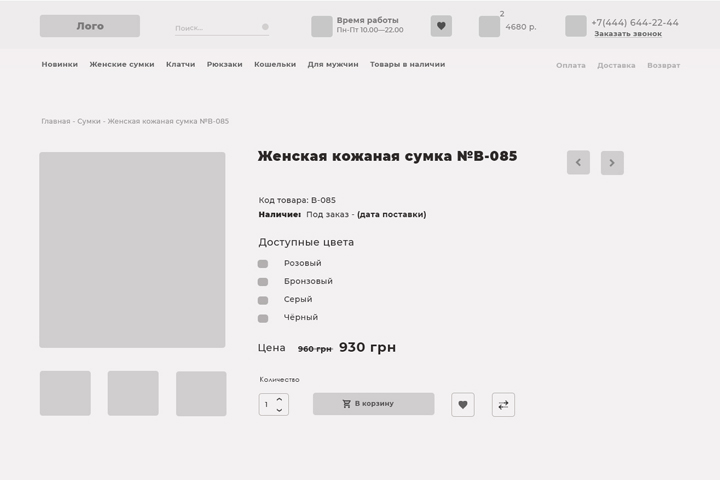Click the Заказать звонок link
The width and height of the screenshot is (720, 480).
tap(628, 34)
